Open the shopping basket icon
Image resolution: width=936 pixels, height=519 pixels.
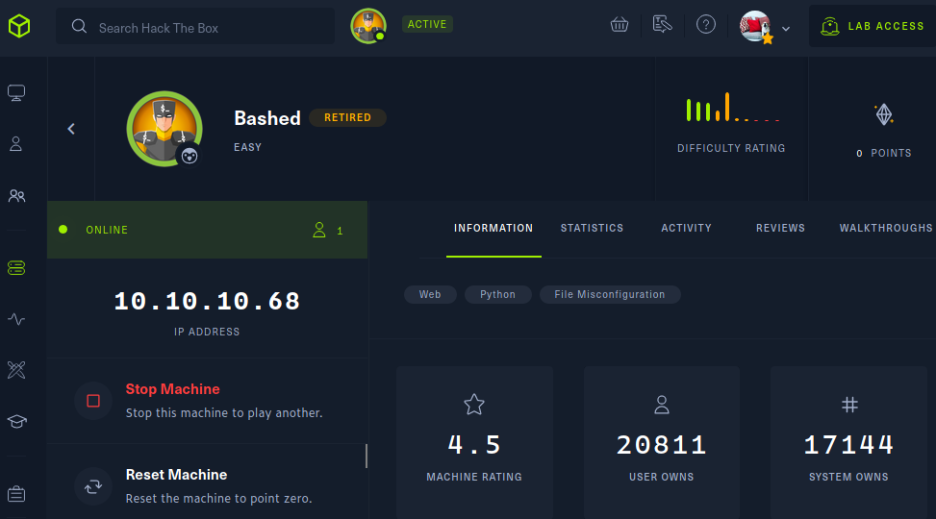620,25
